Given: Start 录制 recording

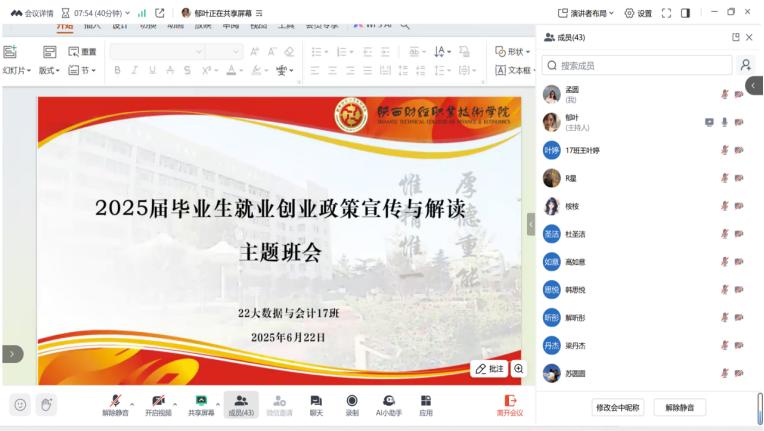Looking at the screenshot, I should click(x=352, y=405).
